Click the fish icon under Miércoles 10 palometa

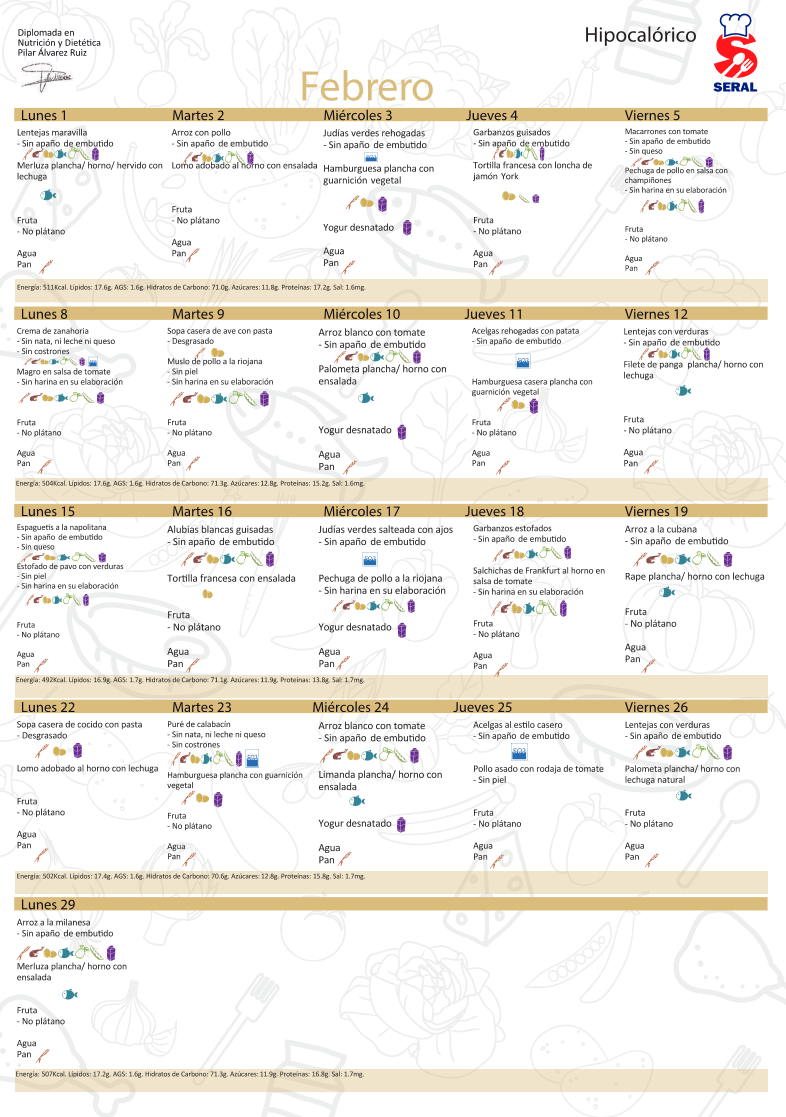(x=366, y=397)
